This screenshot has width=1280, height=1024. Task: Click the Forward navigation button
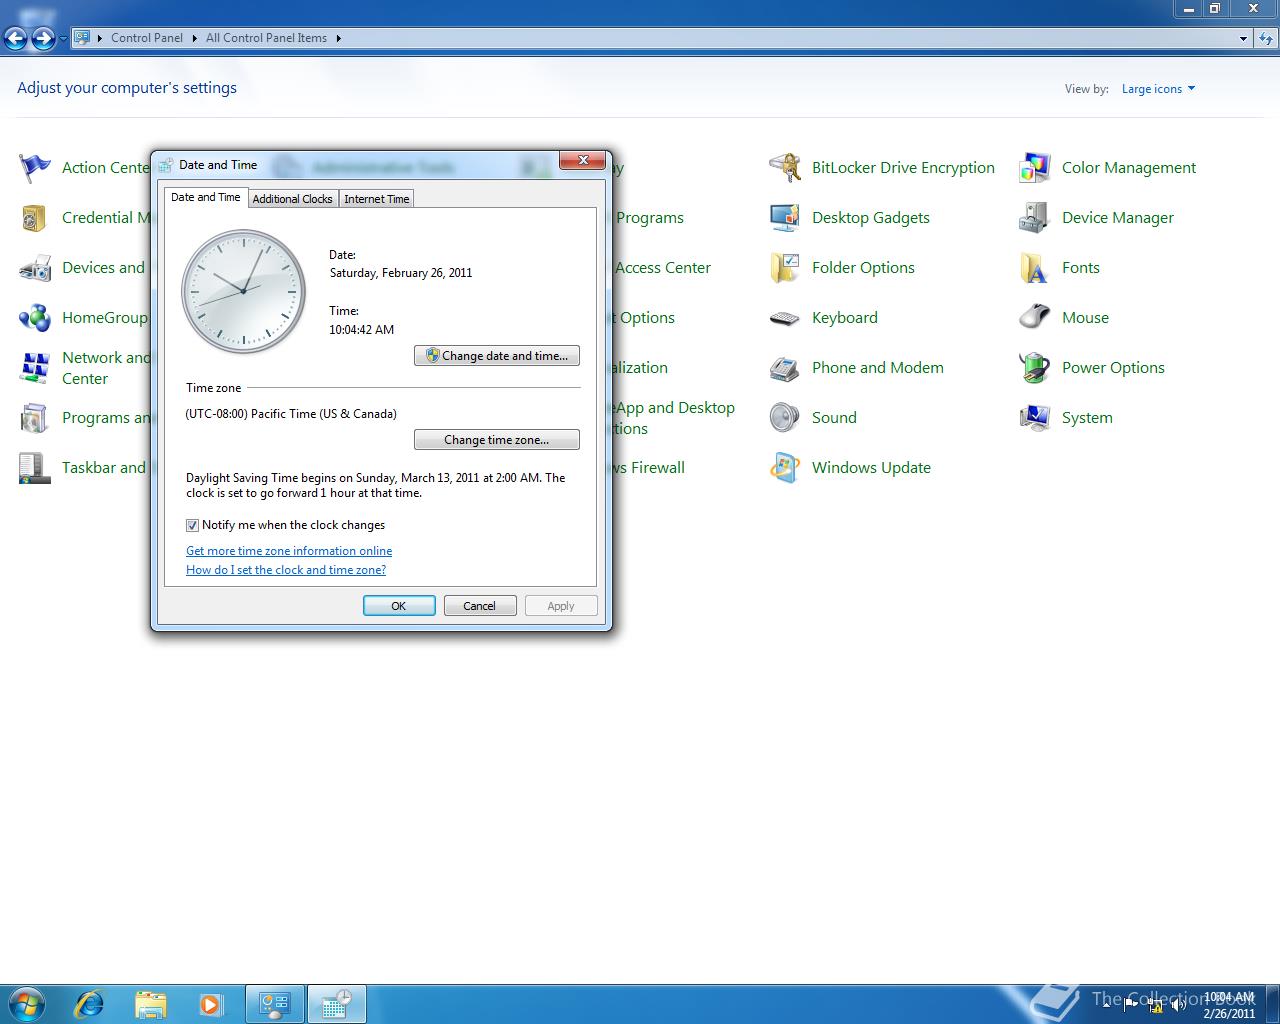pos(43,38)
